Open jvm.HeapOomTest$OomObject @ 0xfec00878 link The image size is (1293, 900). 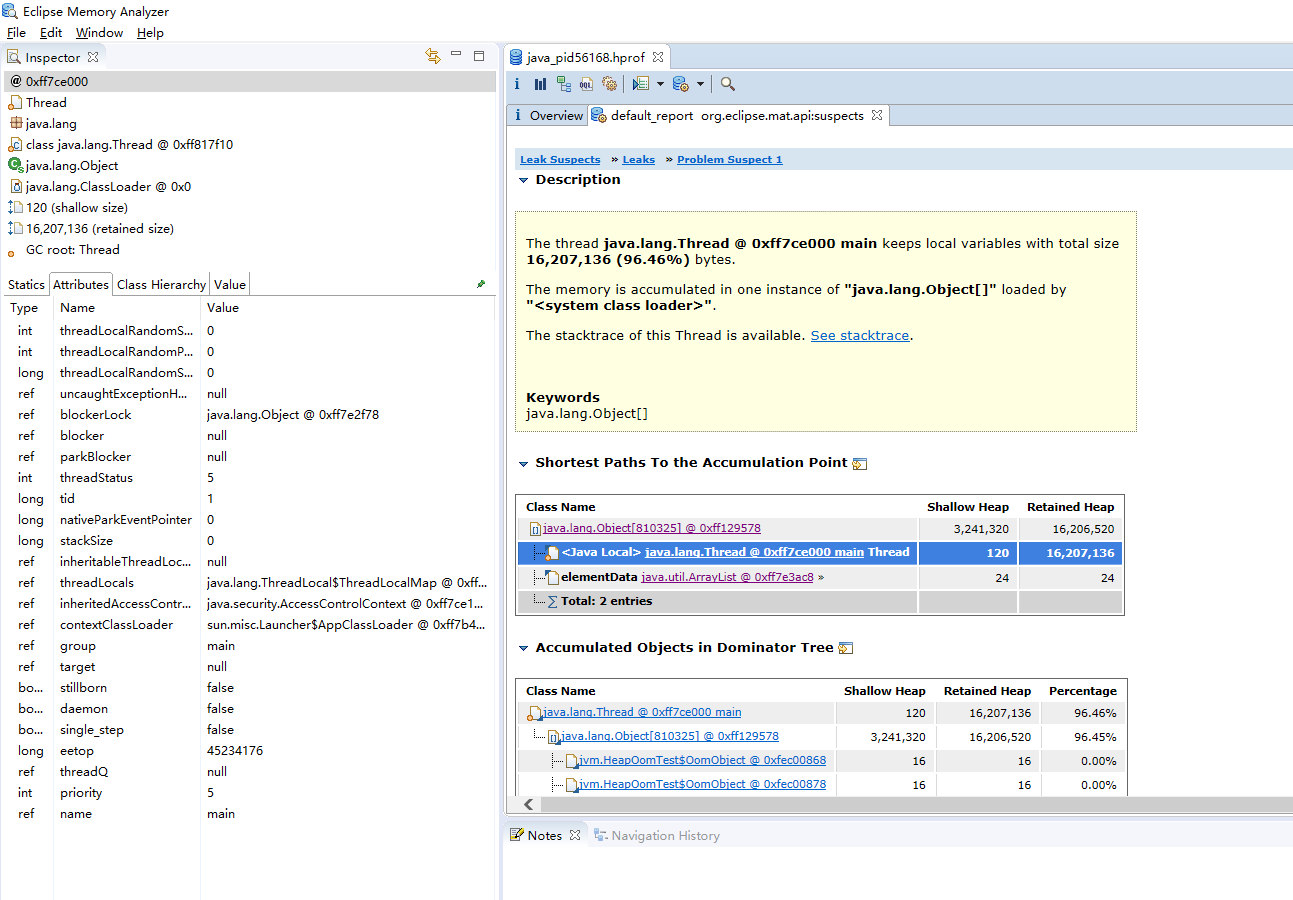(703, 784)
